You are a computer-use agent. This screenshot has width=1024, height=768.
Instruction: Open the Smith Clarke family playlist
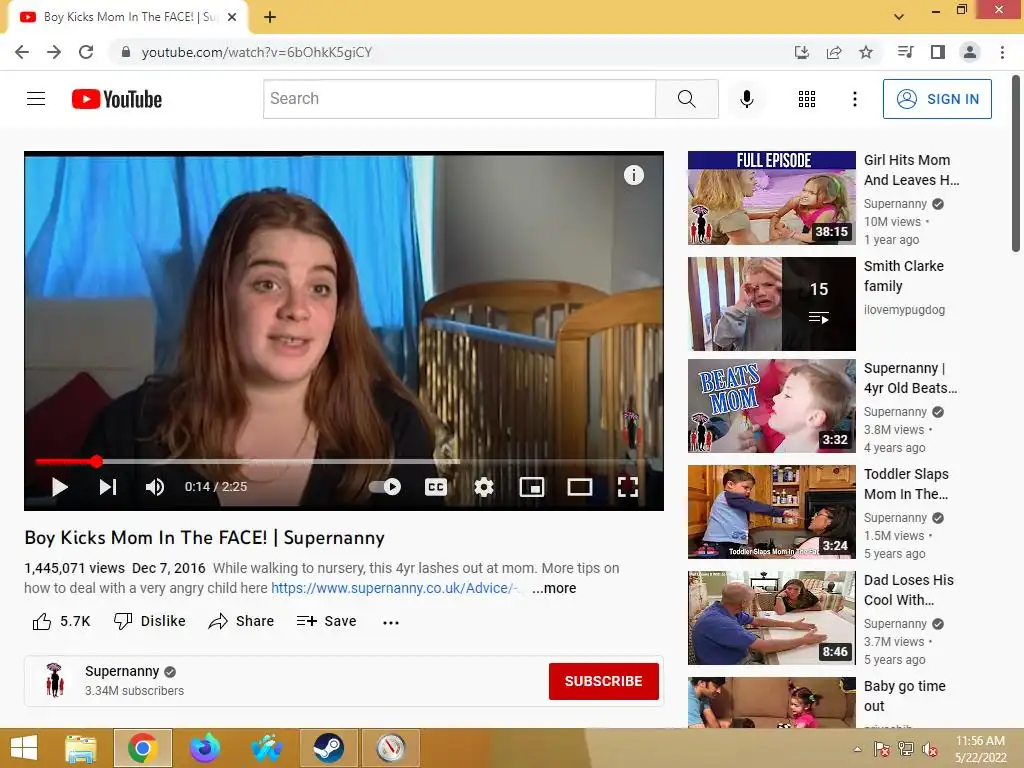click(771, 304)
